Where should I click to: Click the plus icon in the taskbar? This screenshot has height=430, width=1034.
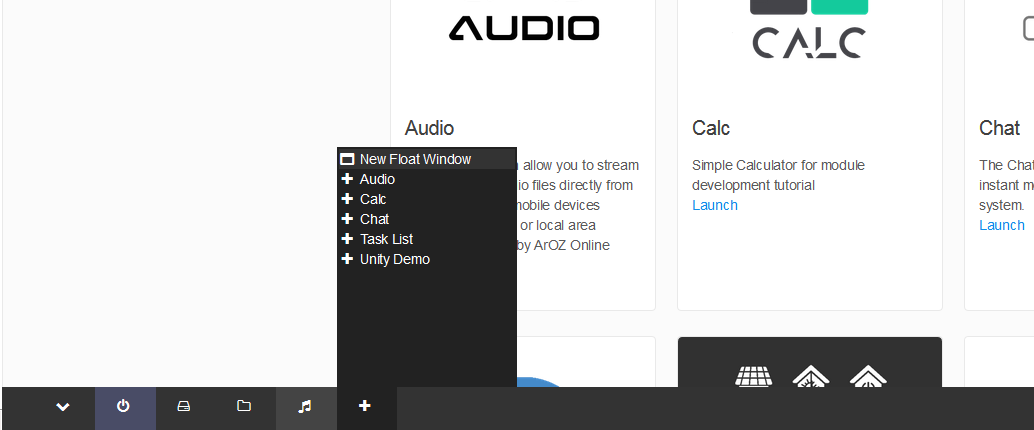(x=365, y=406)
